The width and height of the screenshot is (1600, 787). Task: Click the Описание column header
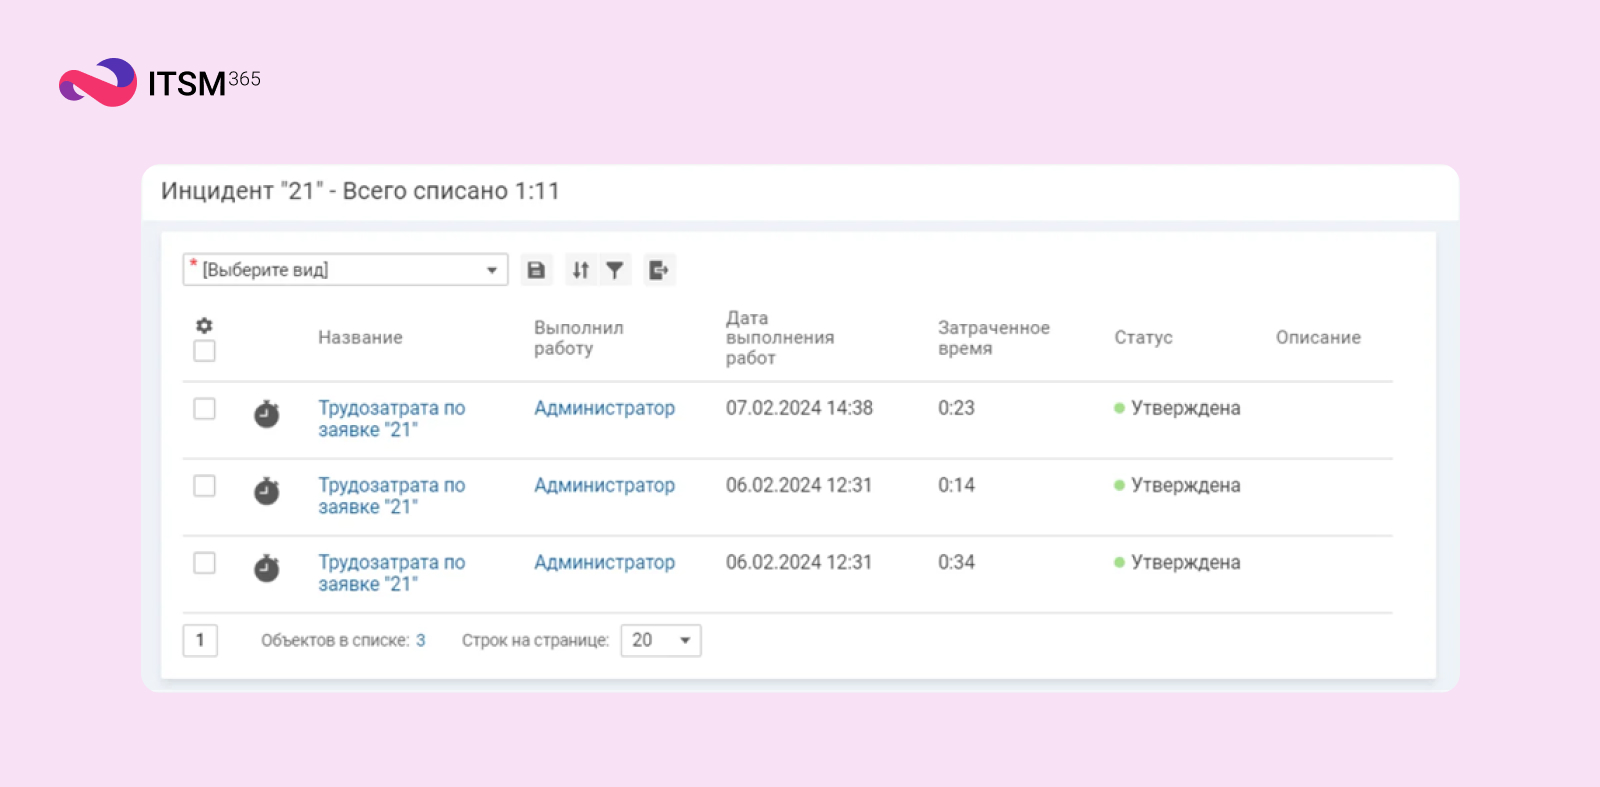click(1318, 338)
